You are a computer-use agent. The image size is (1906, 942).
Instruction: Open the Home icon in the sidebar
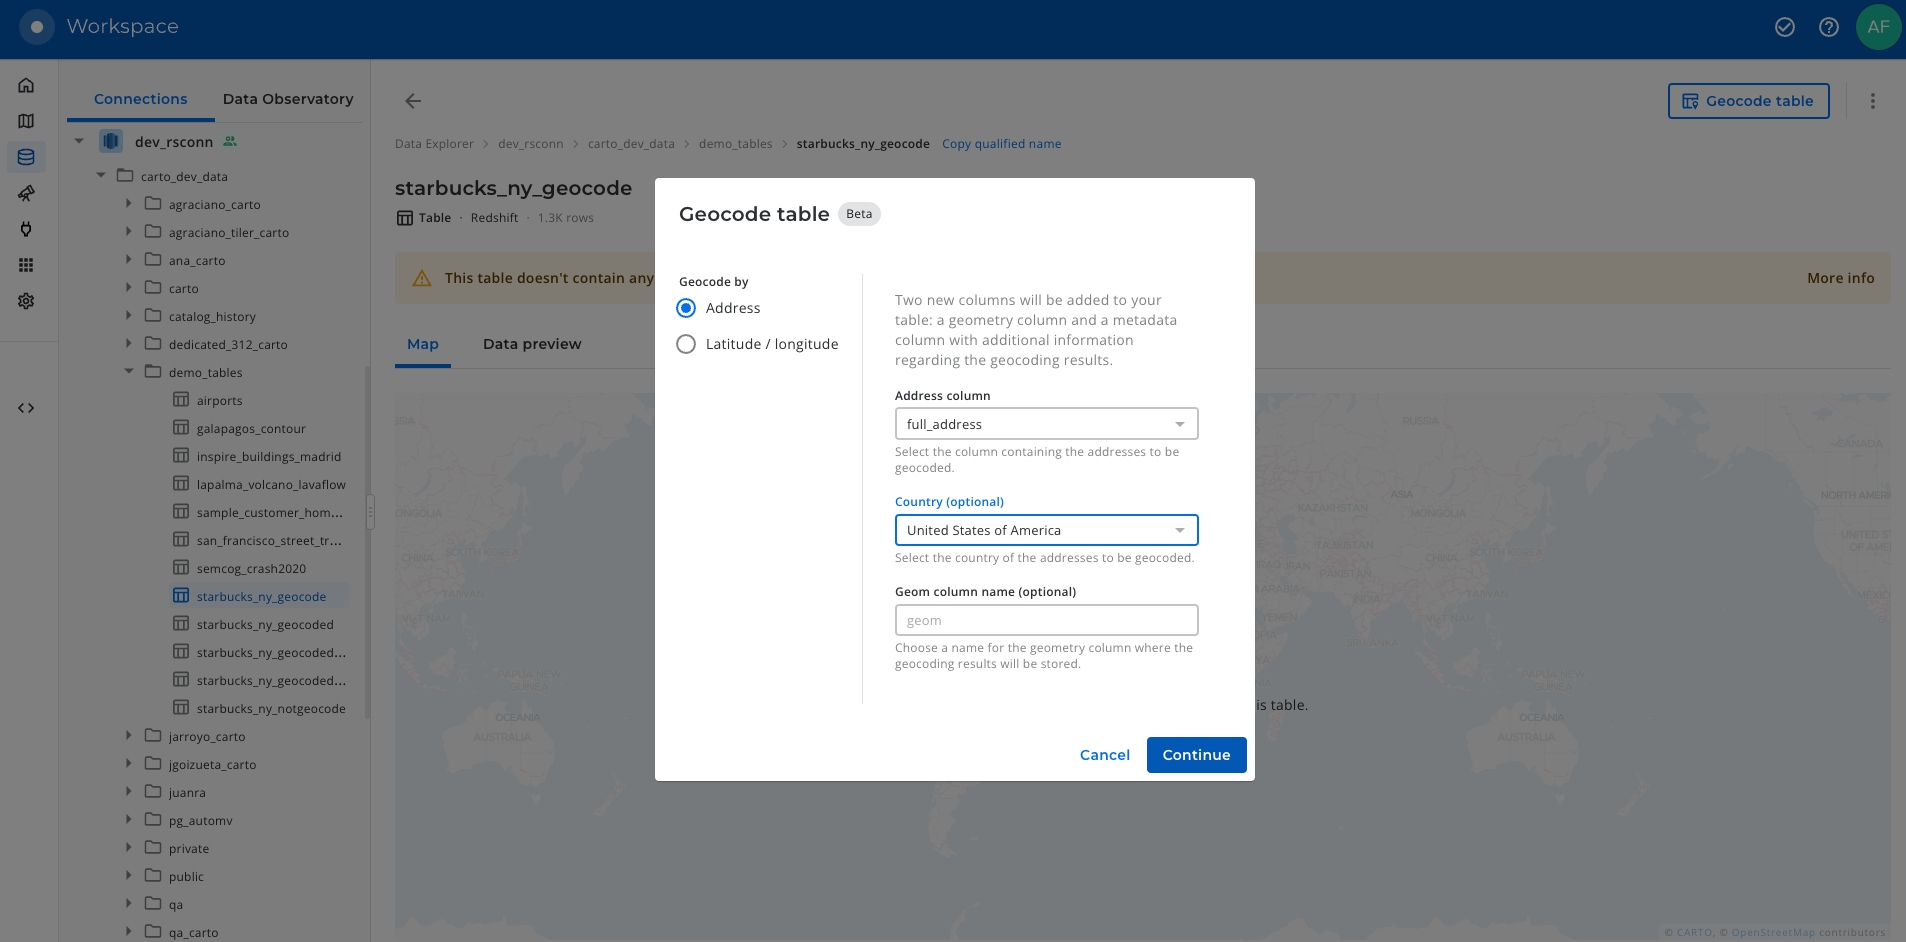[x=26, y=85]
